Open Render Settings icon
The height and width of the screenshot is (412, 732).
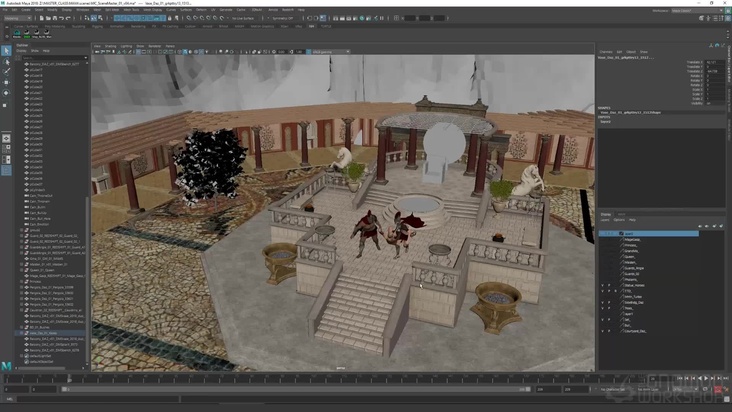(355, 18)
